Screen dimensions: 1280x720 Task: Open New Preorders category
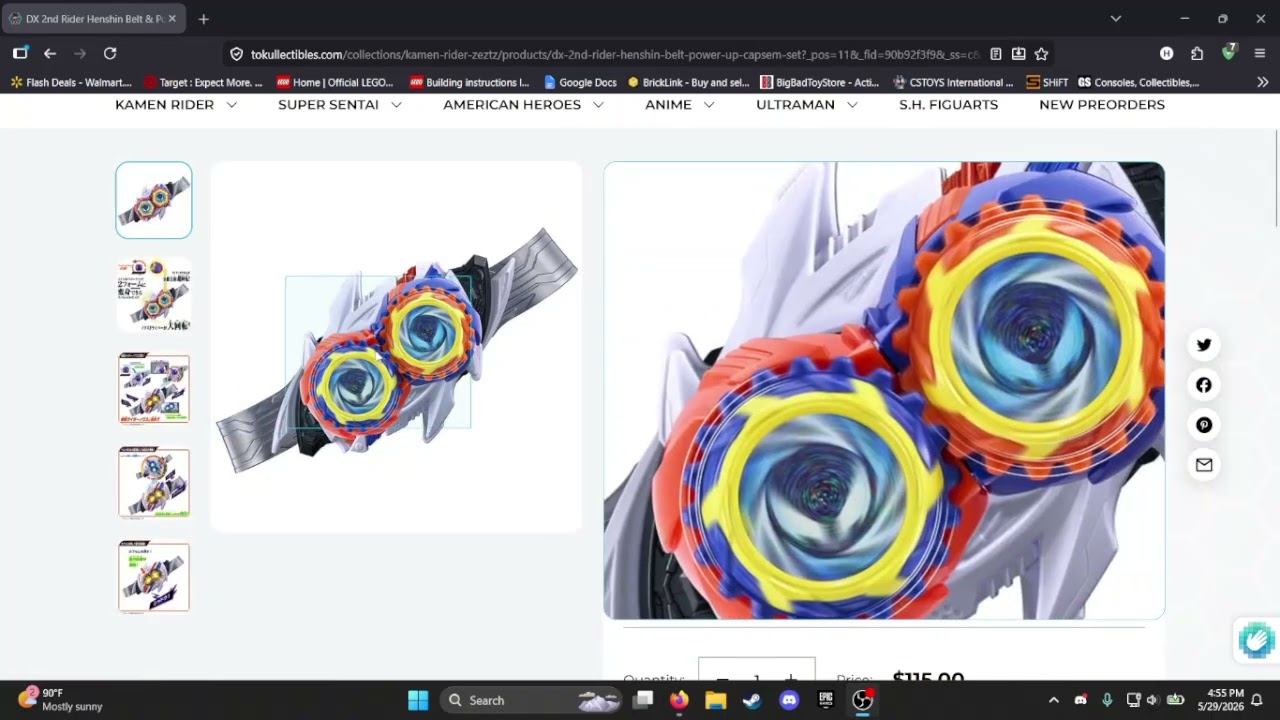click(1102, 105)
